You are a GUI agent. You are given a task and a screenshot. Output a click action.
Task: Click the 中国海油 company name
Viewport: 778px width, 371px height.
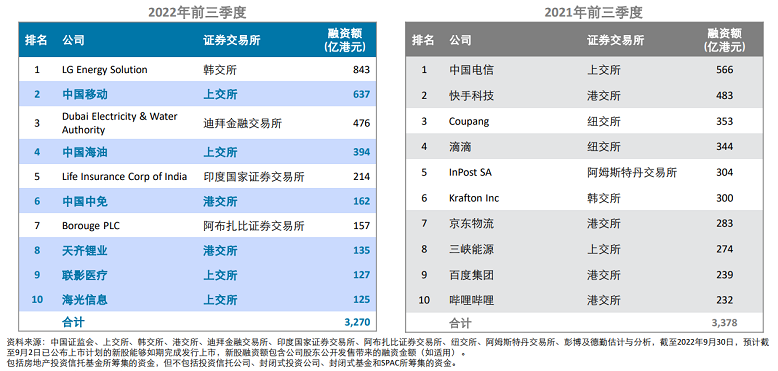[84, 152]
